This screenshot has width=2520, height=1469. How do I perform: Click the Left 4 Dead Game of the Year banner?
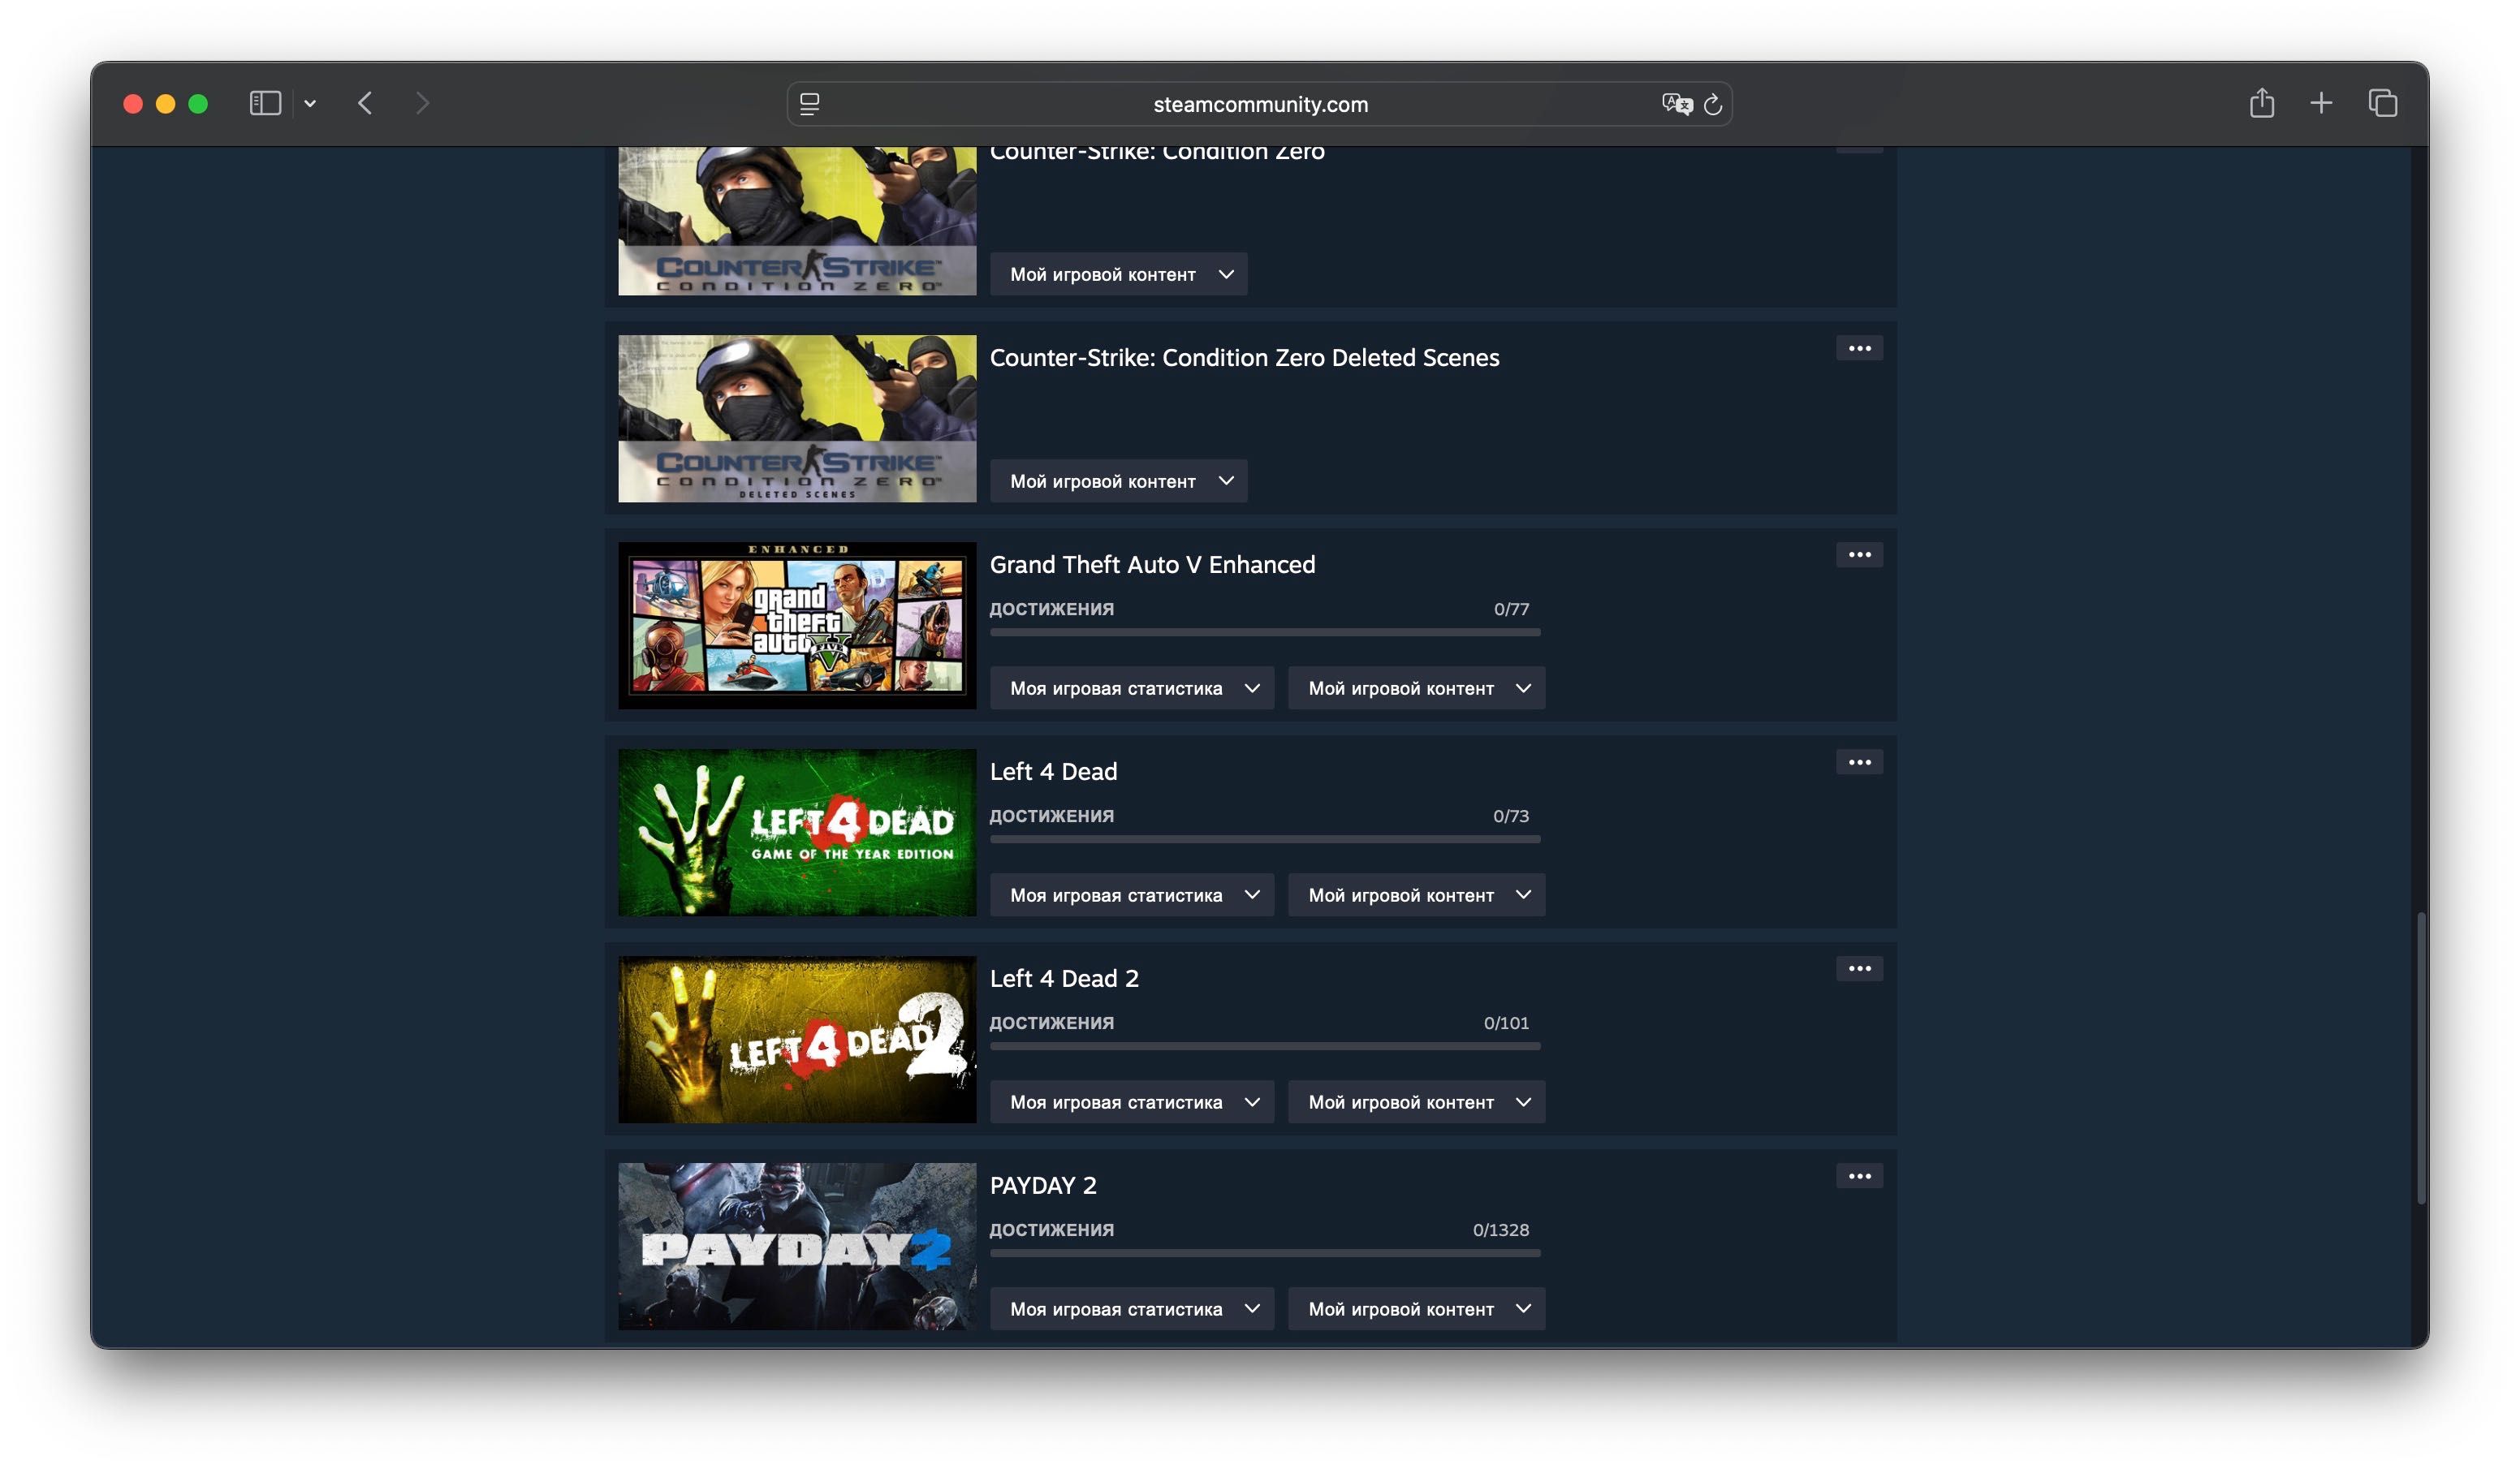(797, 832)
